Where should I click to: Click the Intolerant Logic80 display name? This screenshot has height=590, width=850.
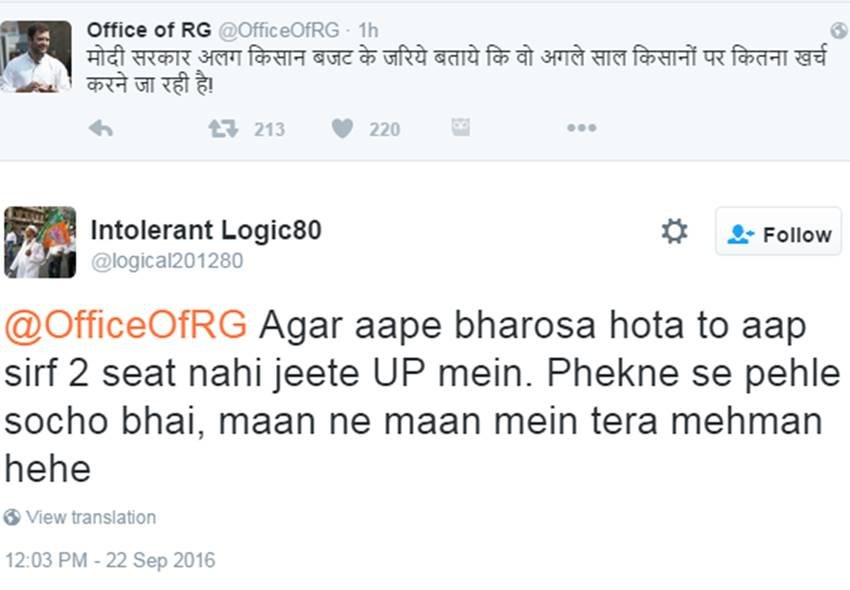206,230
